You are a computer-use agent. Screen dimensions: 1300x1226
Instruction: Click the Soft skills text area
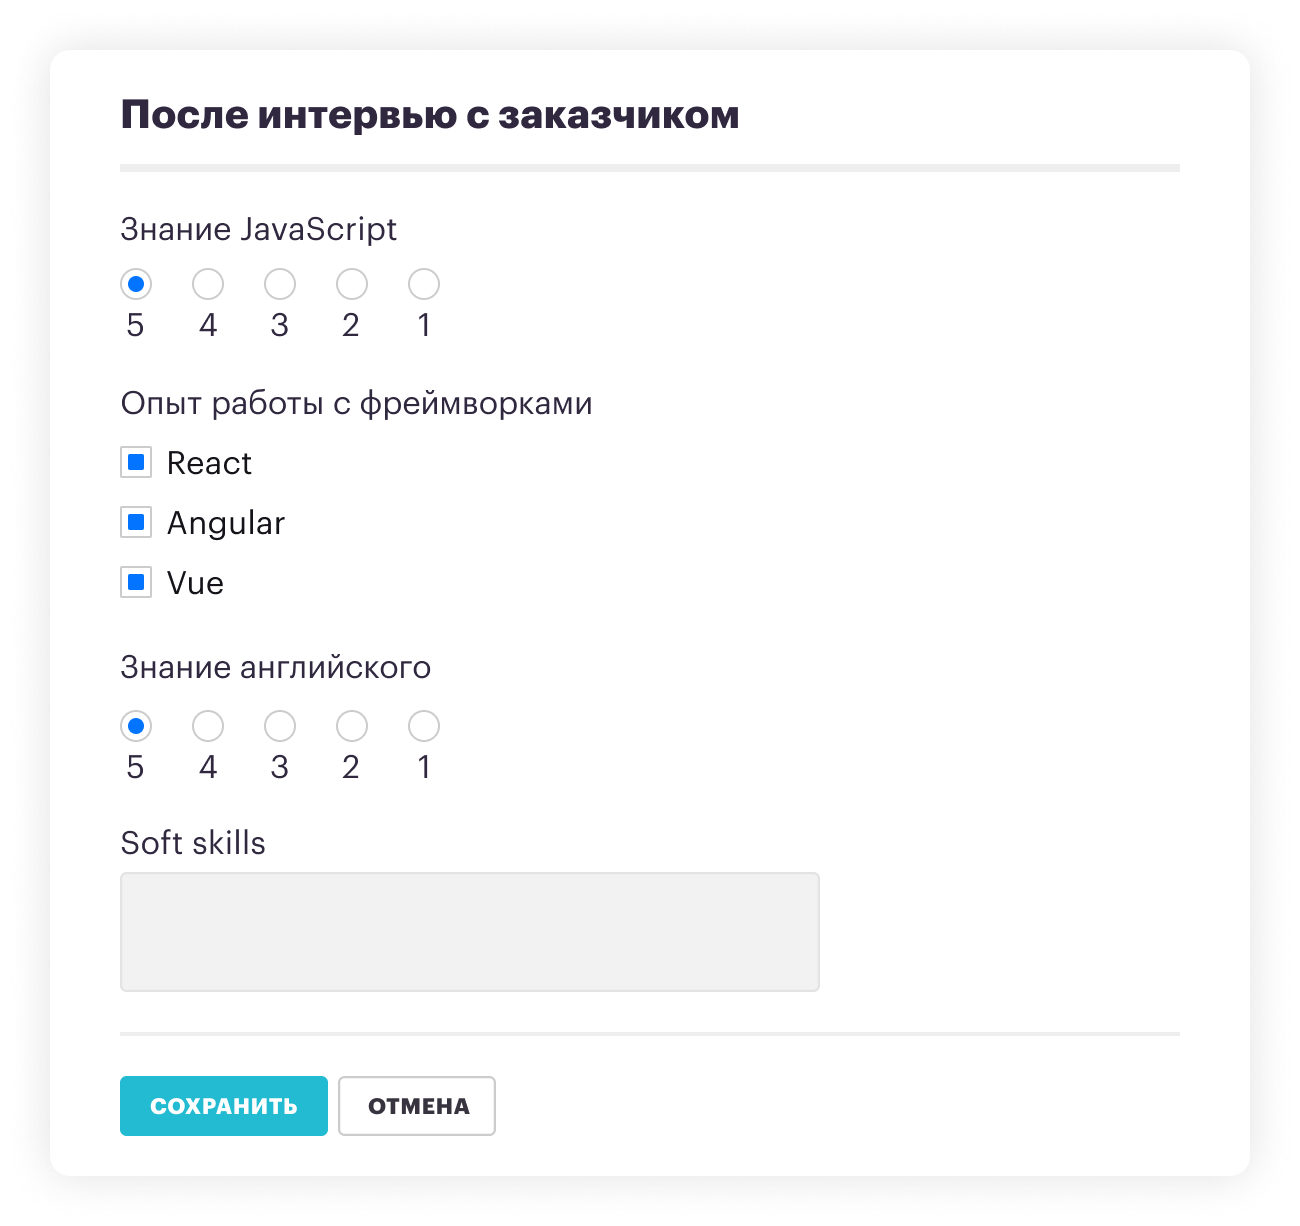(x=470, y=932)
